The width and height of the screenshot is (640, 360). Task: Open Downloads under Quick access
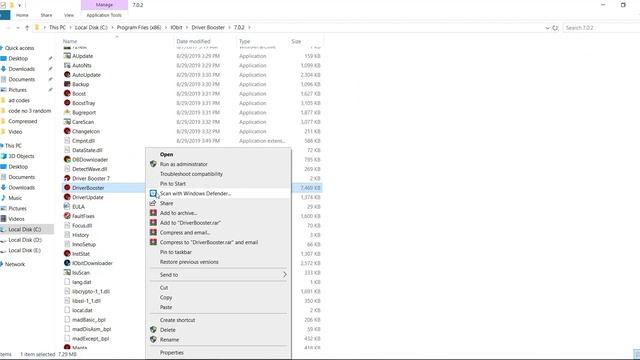coord(22,69)
